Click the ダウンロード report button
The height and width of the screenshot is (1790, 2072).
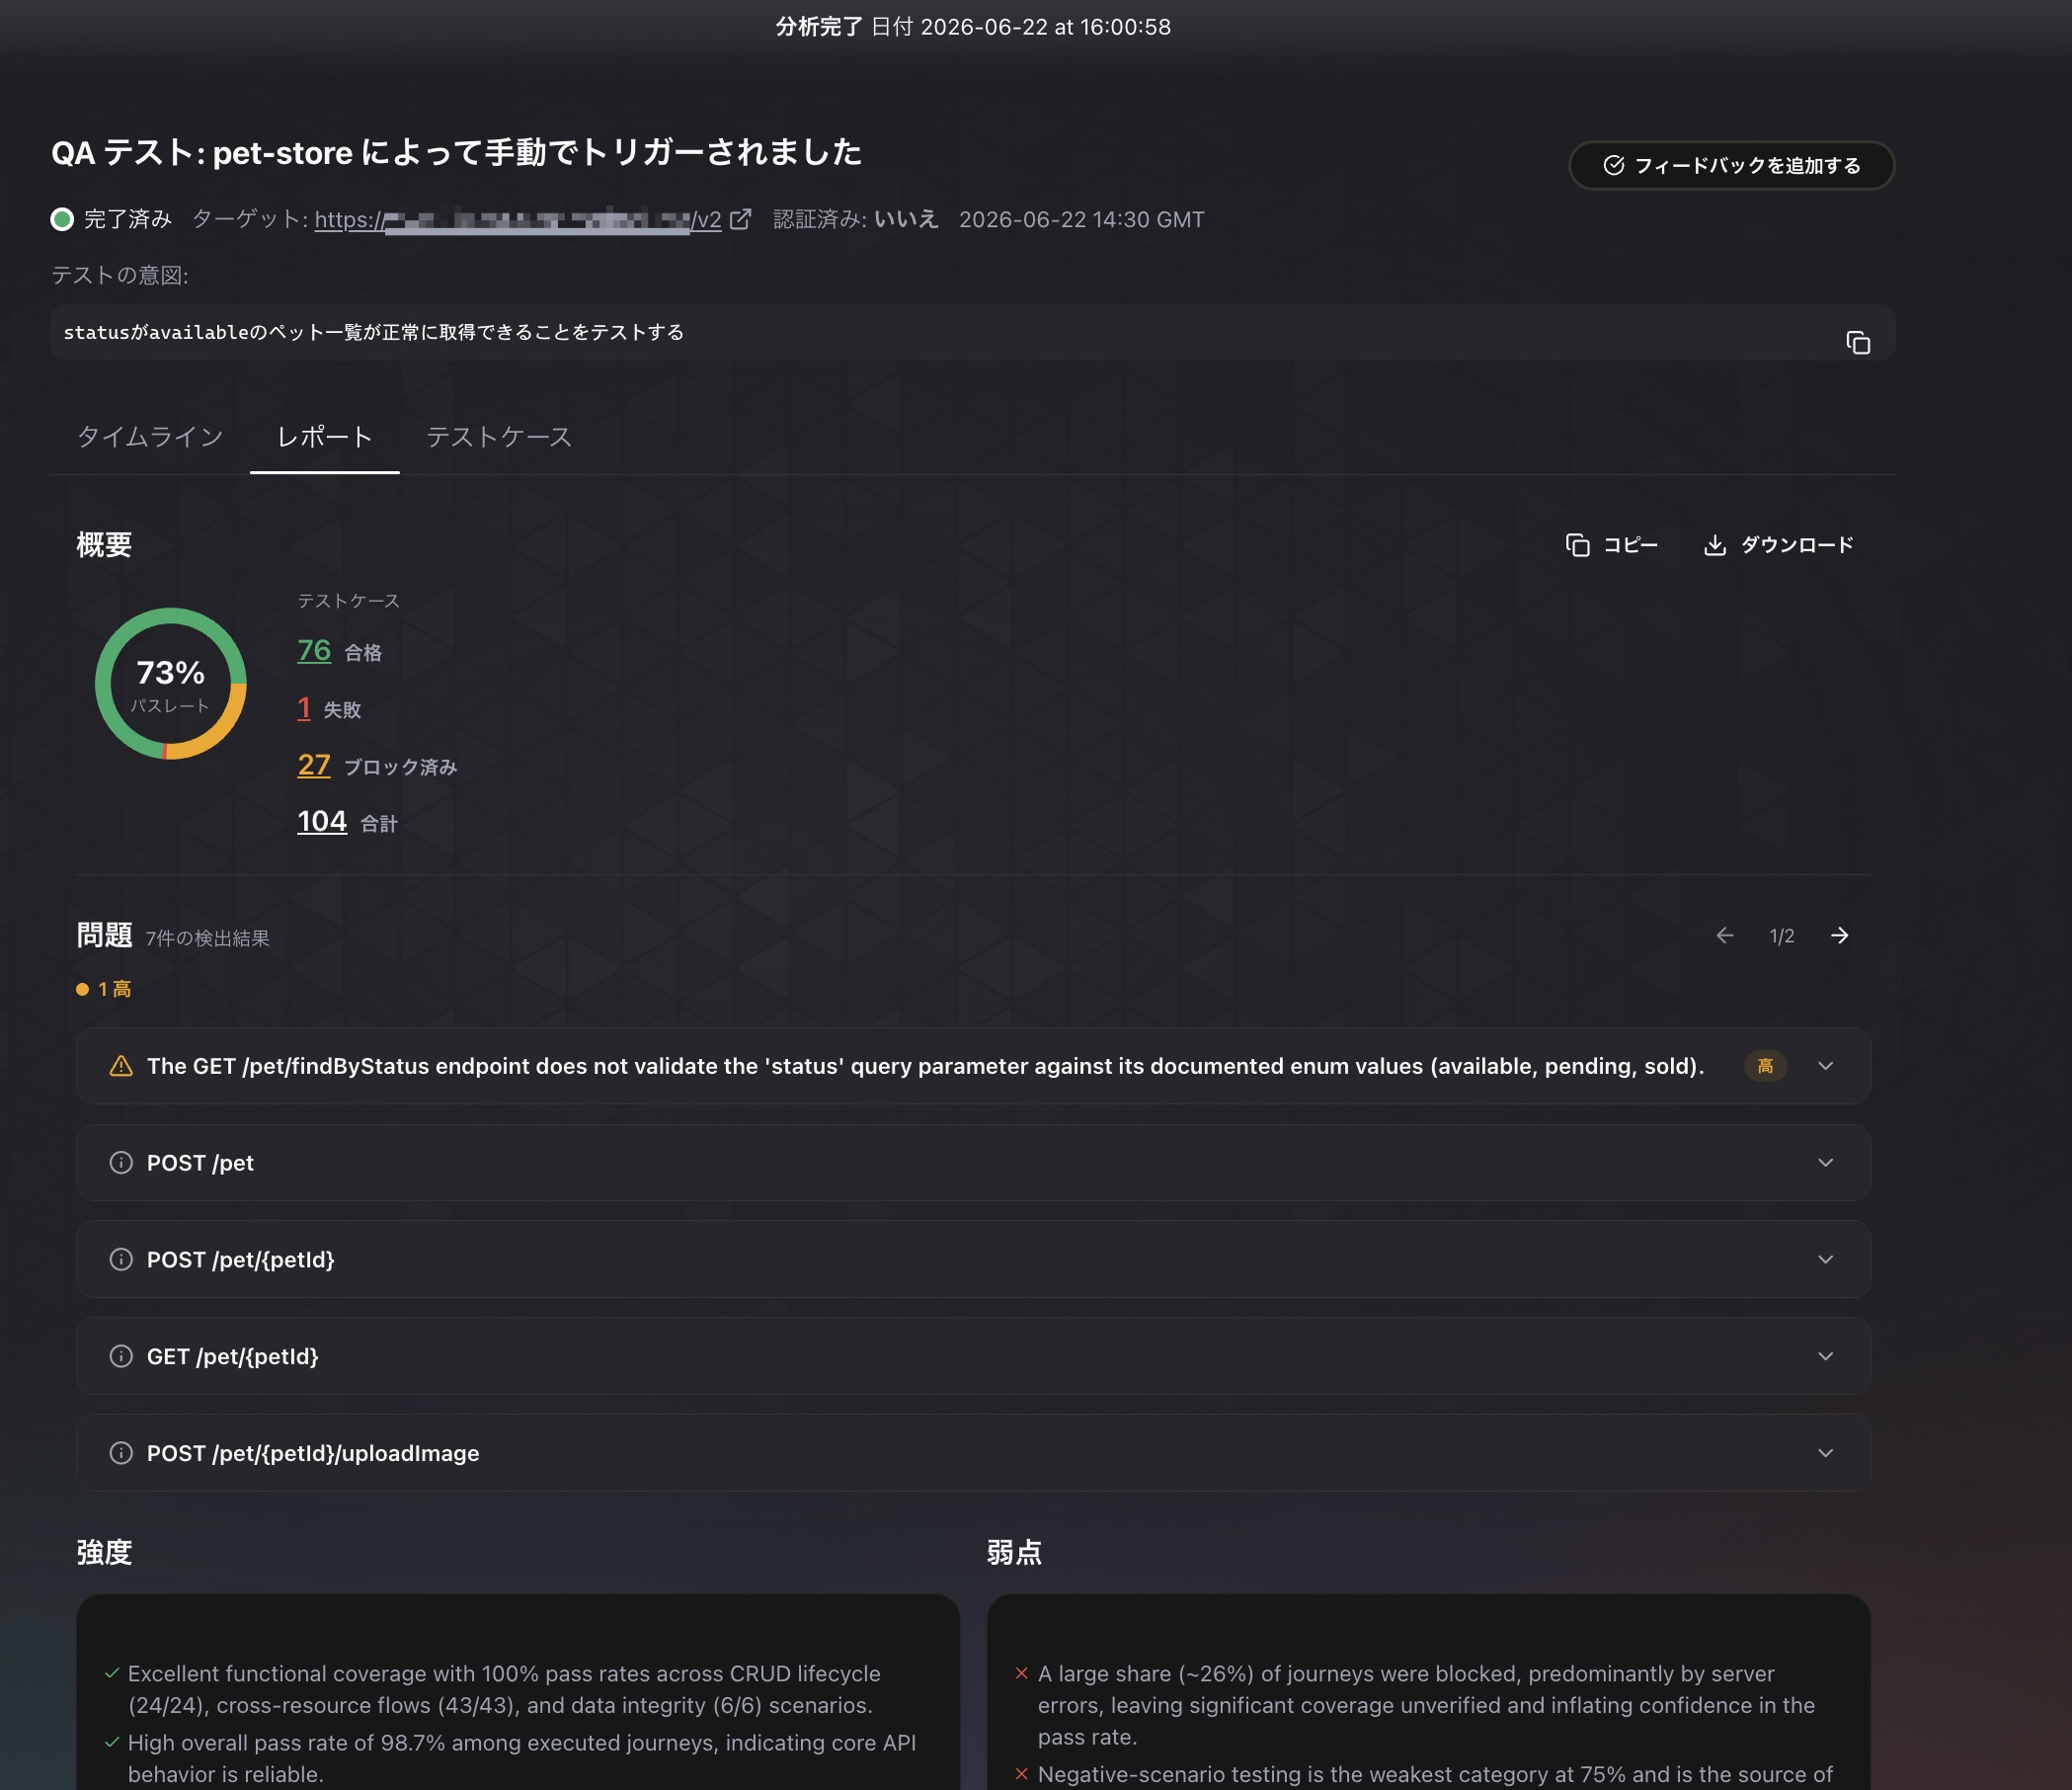click(1778, 545)
